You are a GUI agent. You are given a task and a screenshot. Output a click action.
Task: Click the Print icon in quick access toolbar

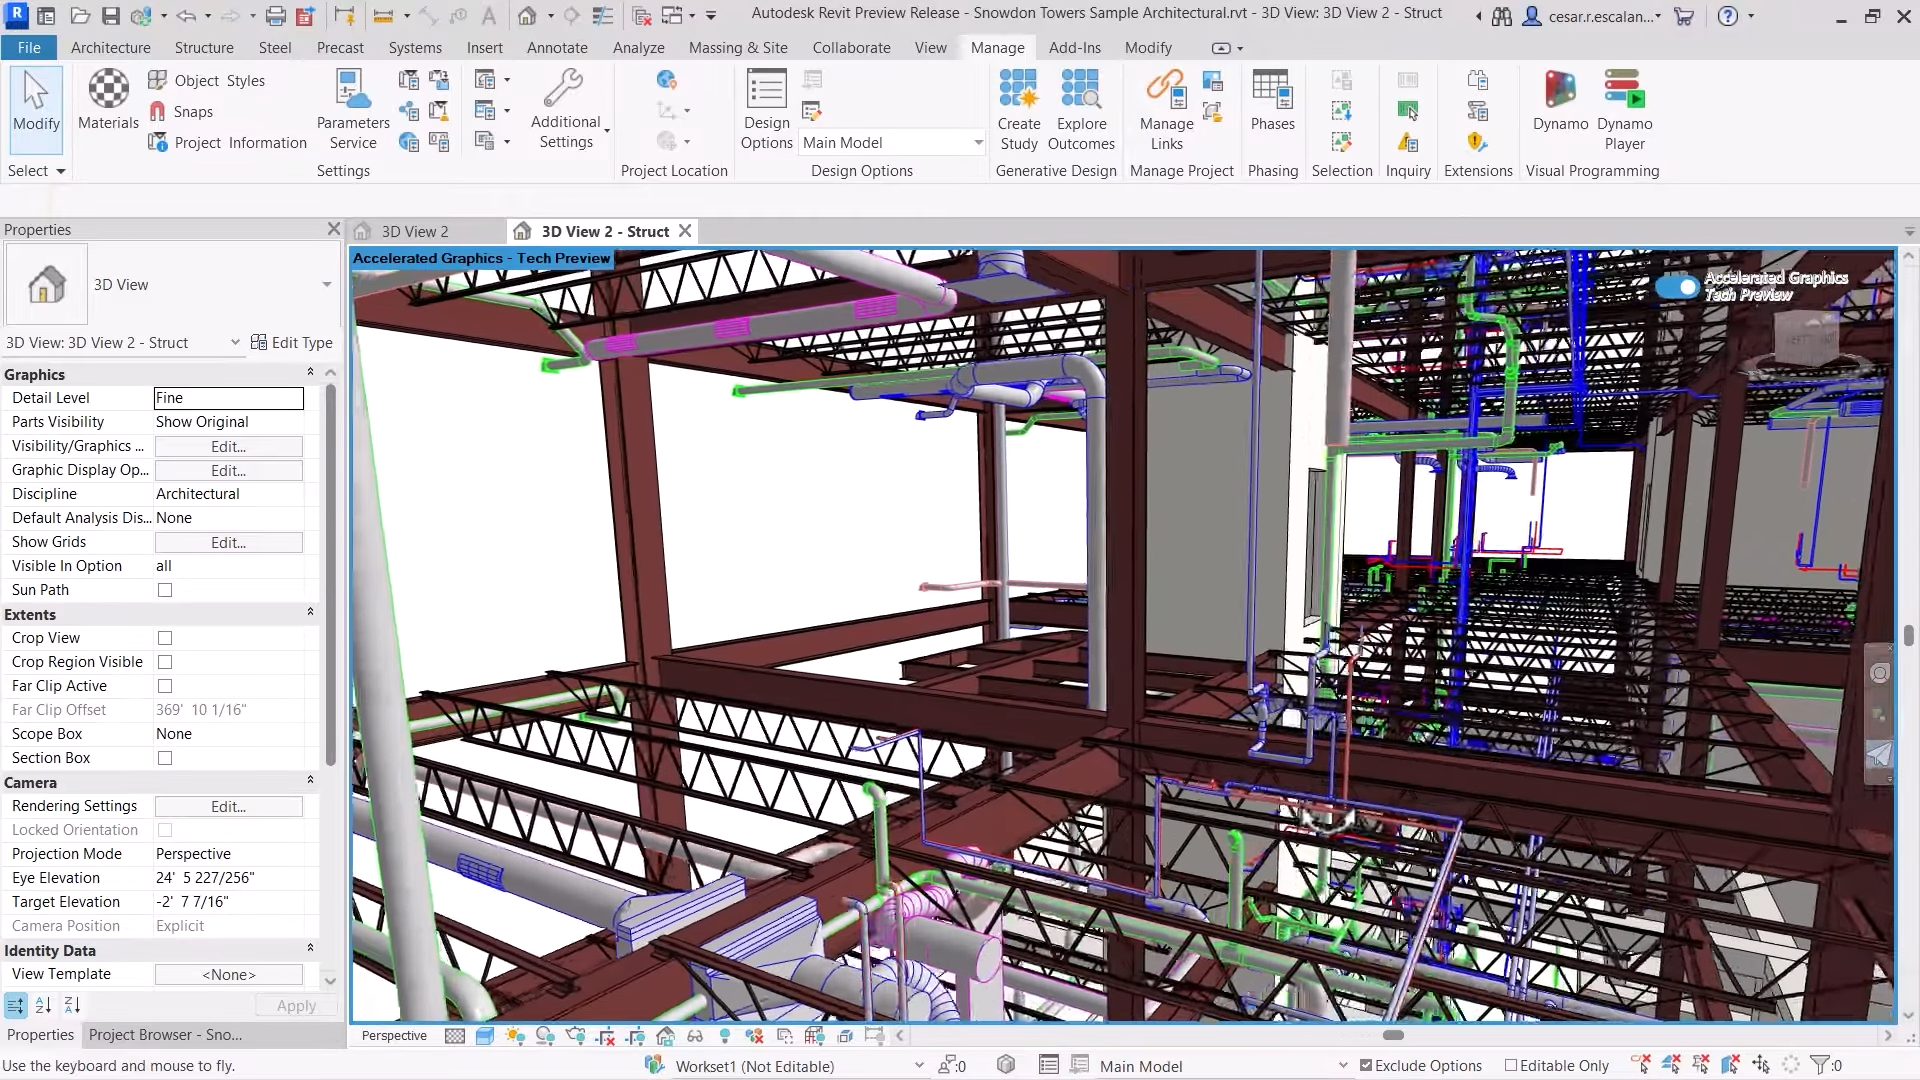(x=275, y=16)
